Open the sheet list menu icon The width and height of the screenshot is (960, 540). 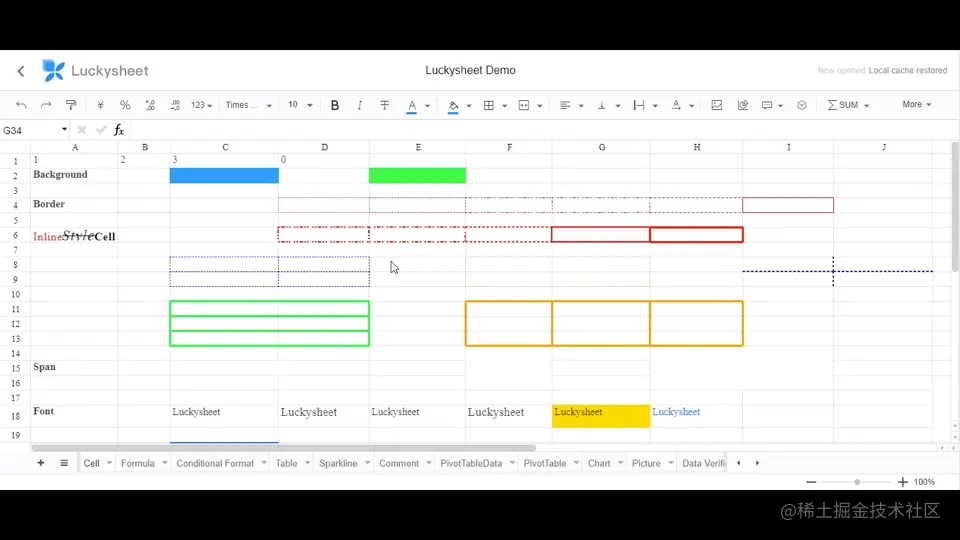64,463
